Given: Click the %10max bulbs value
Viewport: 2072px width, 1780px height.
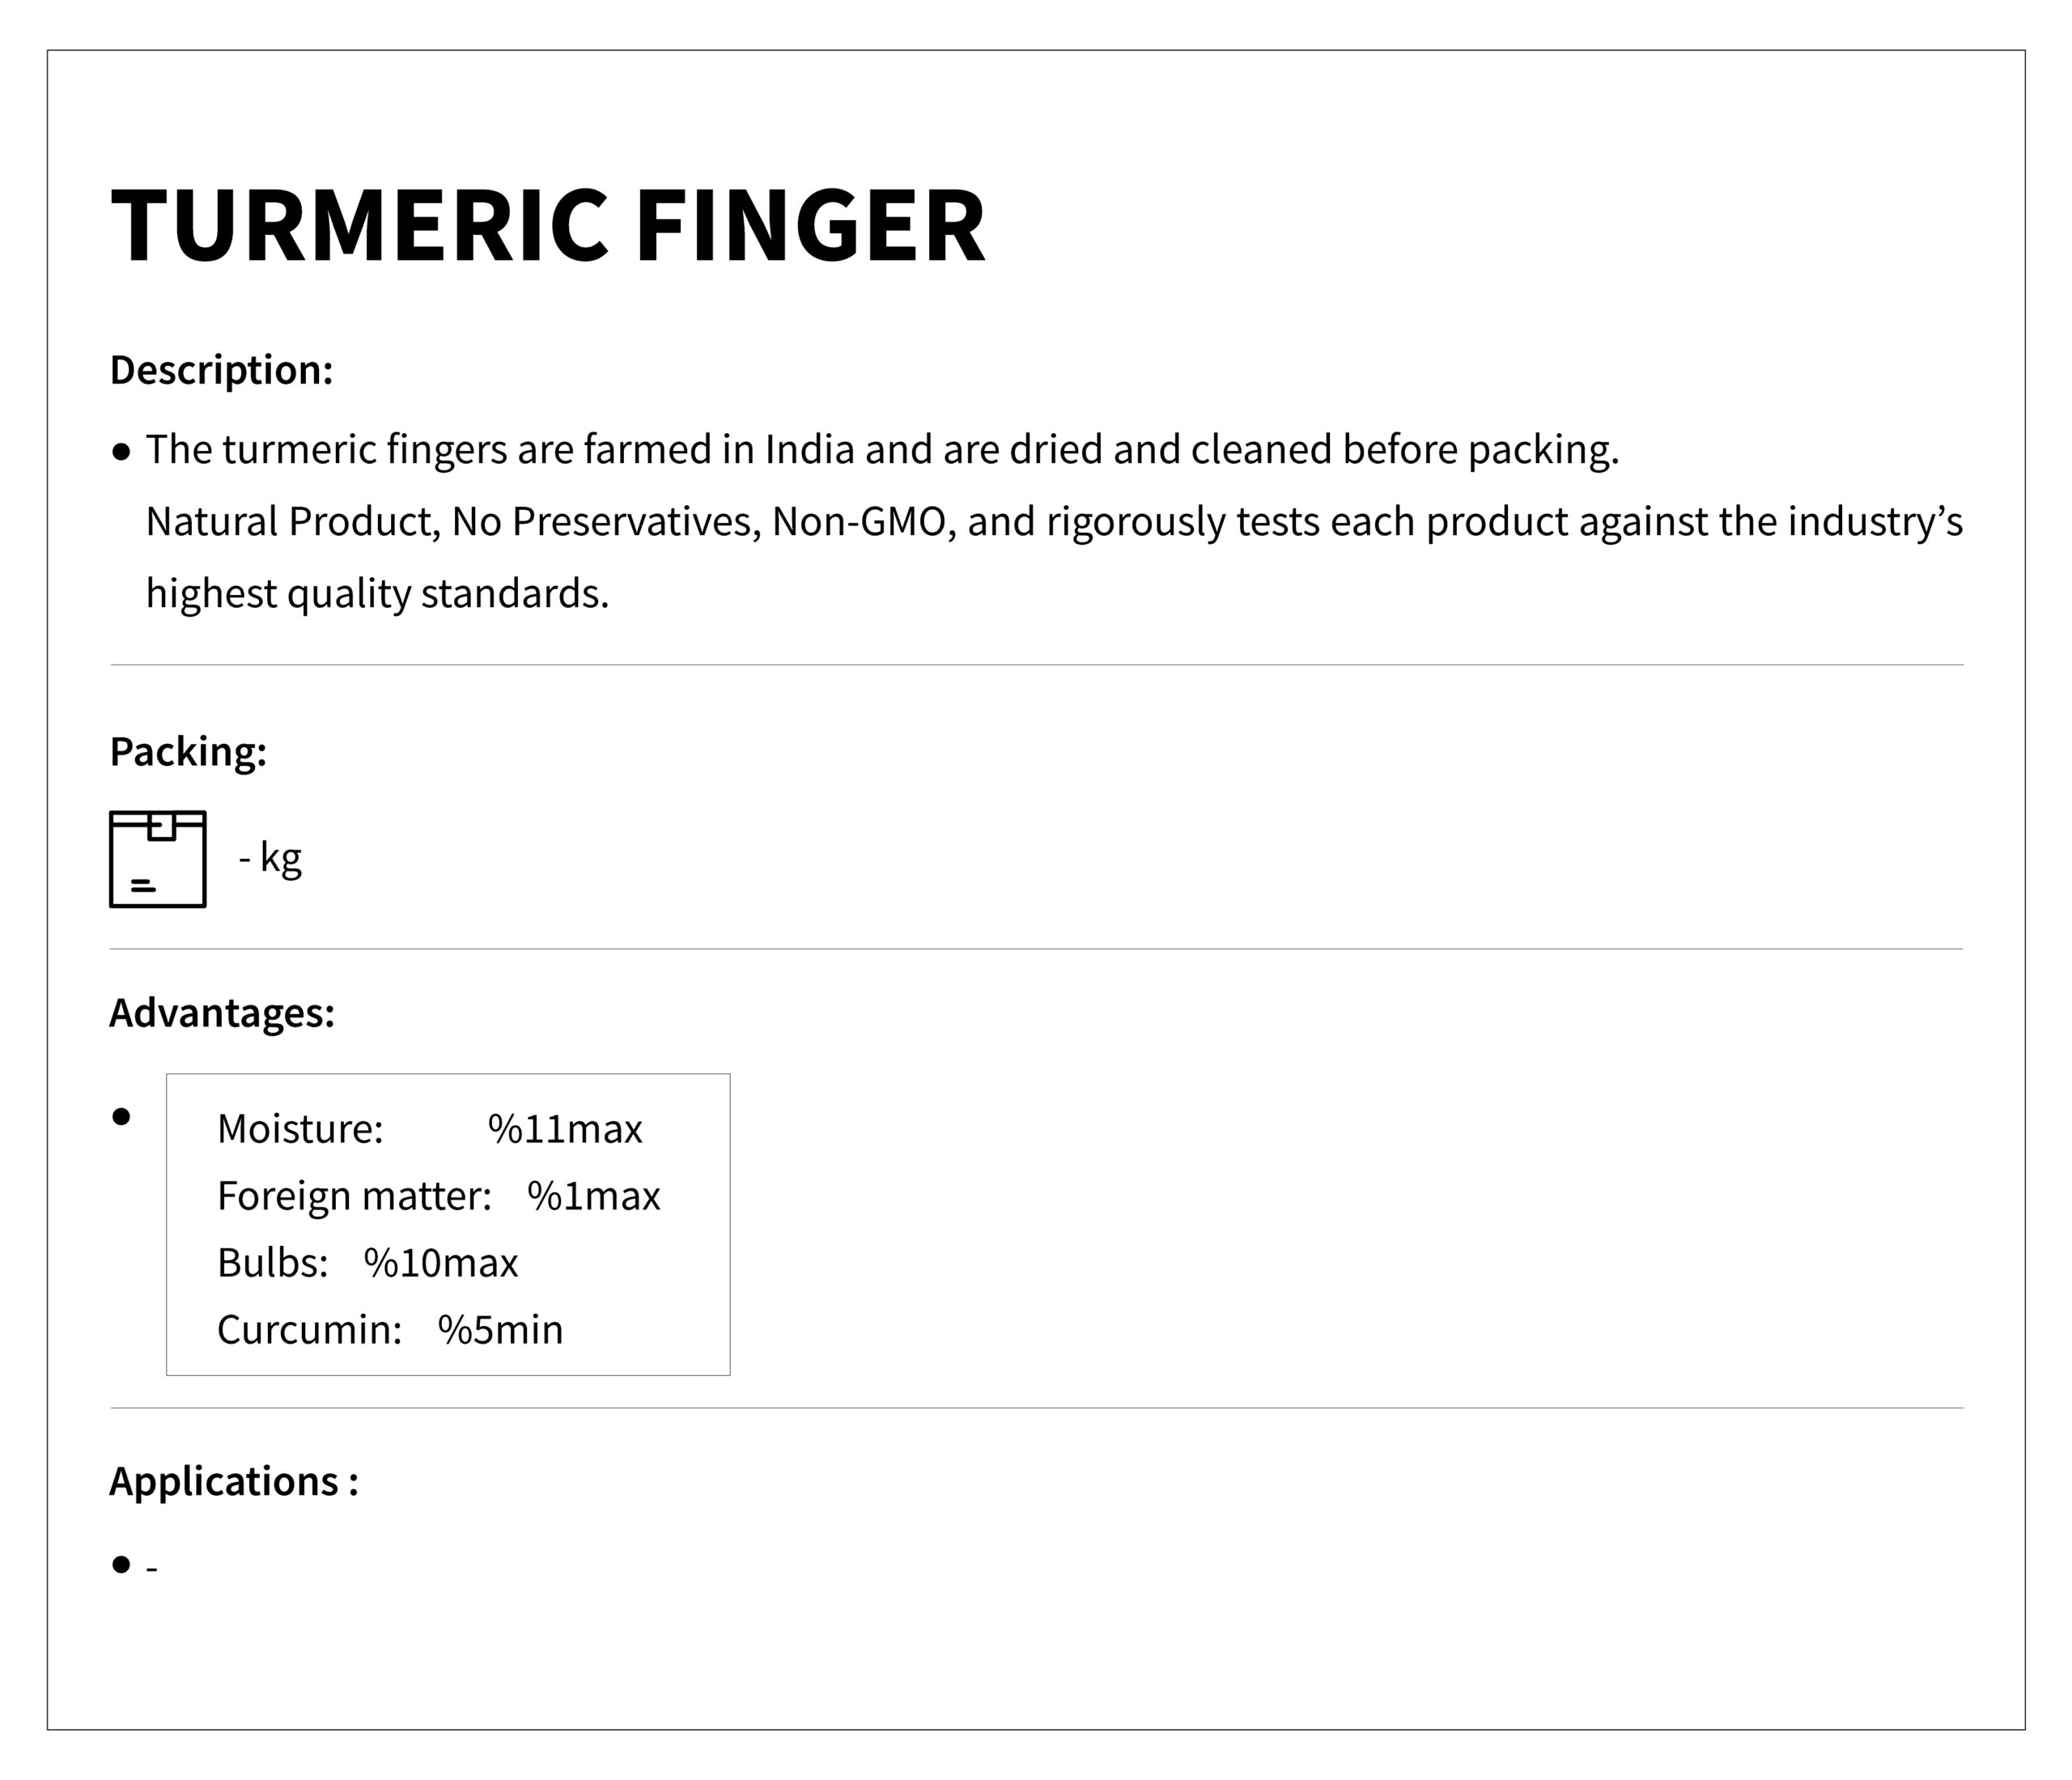Looking at the screenshot, I should tap(441, 1263).
